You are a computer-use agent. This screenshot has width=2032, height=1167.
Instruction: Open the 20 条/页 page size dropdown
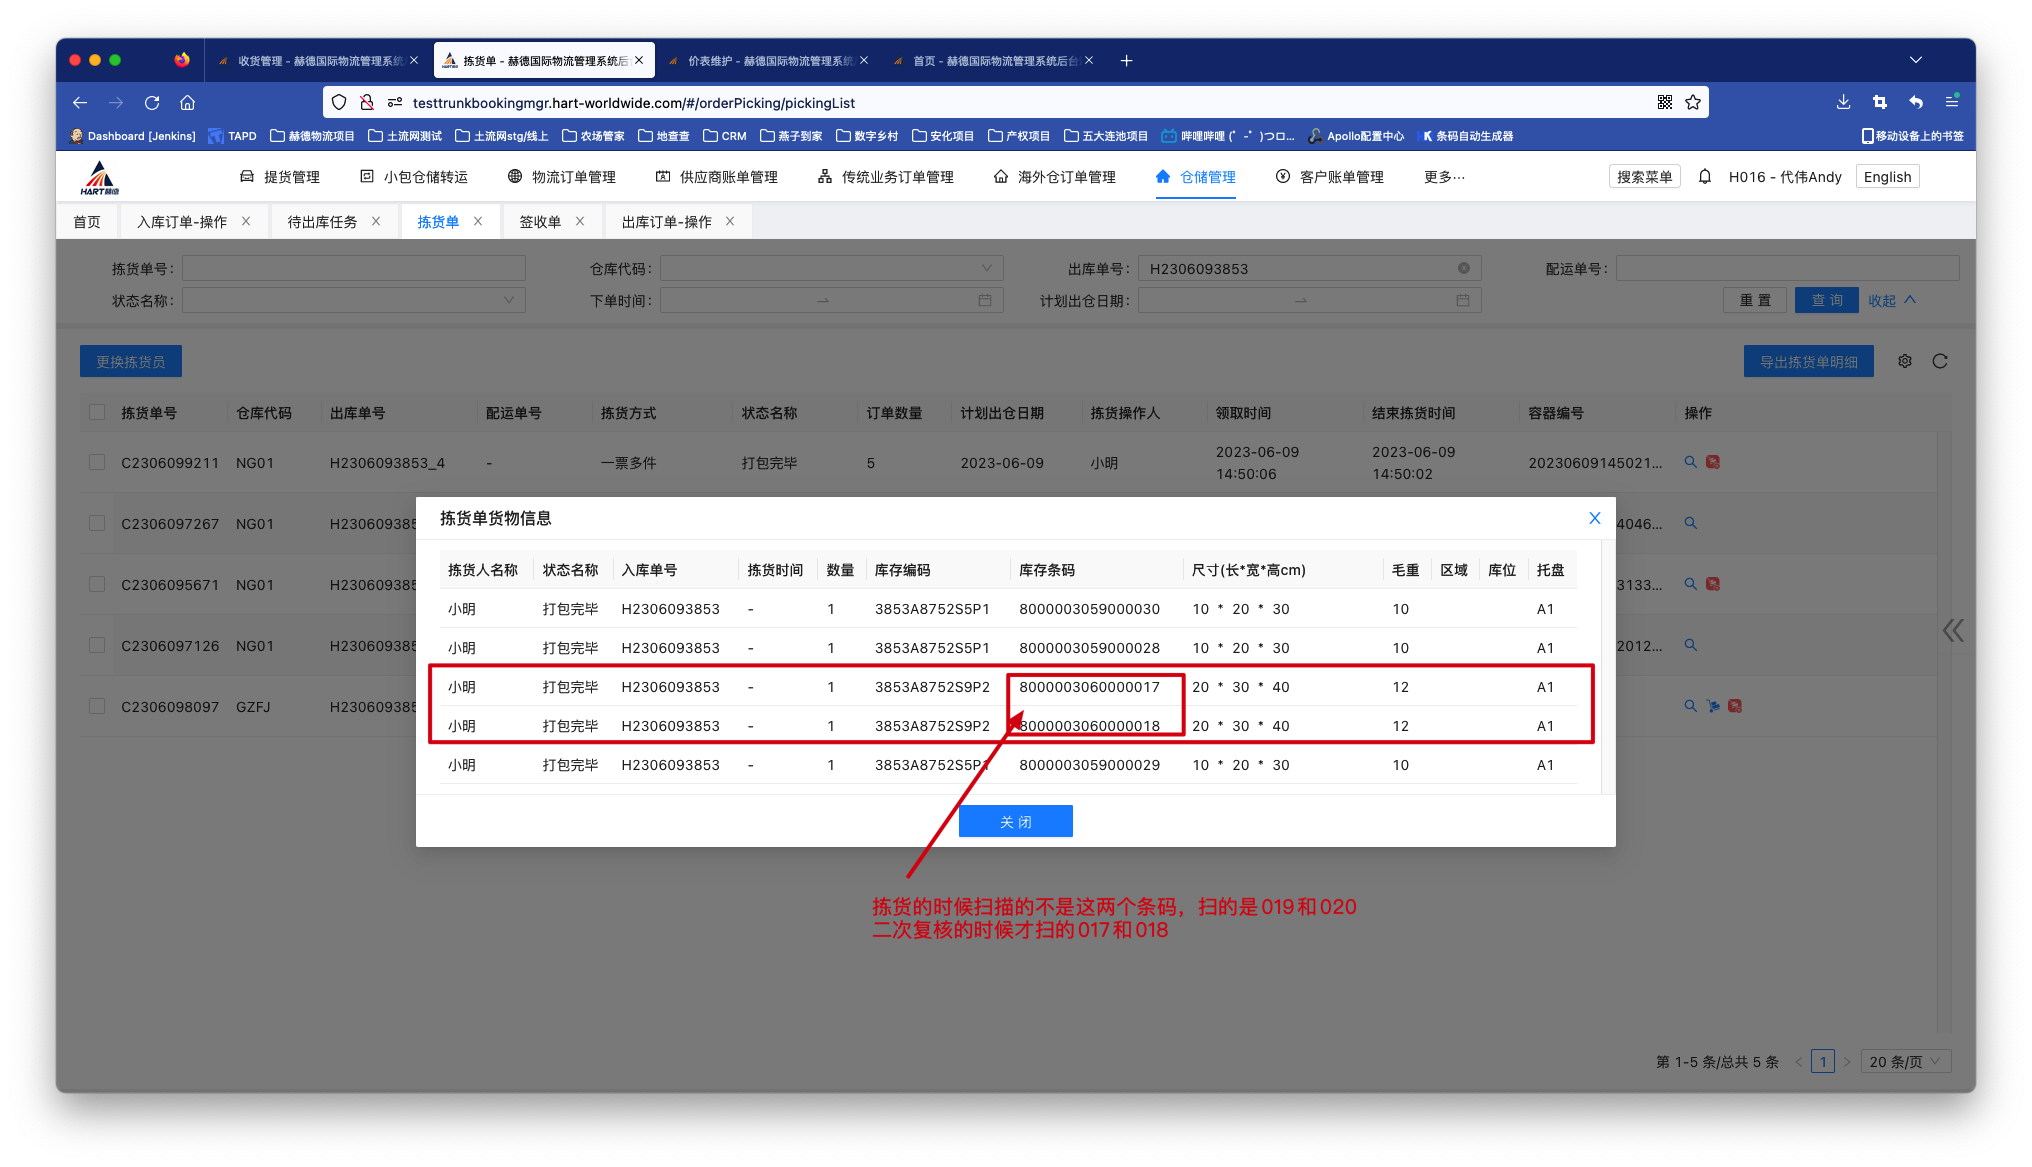coord(1905,1062)
